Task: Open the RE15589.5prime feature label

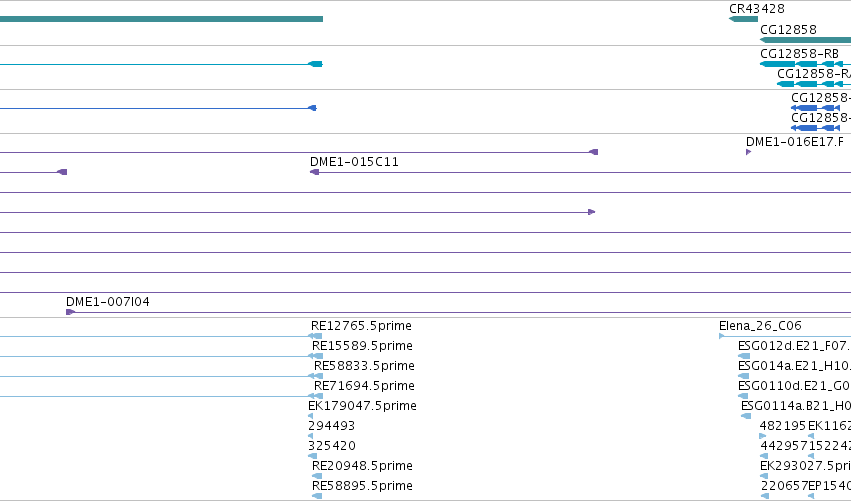Action: [x=362, y=346]
